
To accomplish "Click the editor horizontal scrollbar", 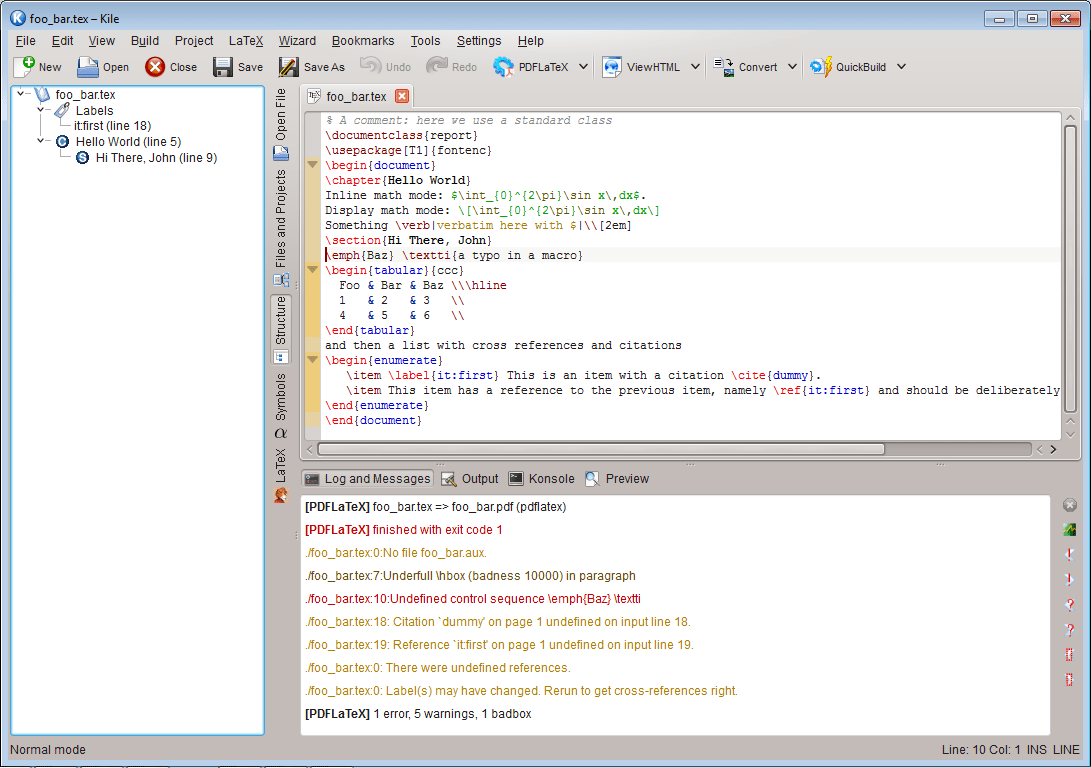I will [x=602, y=450].
